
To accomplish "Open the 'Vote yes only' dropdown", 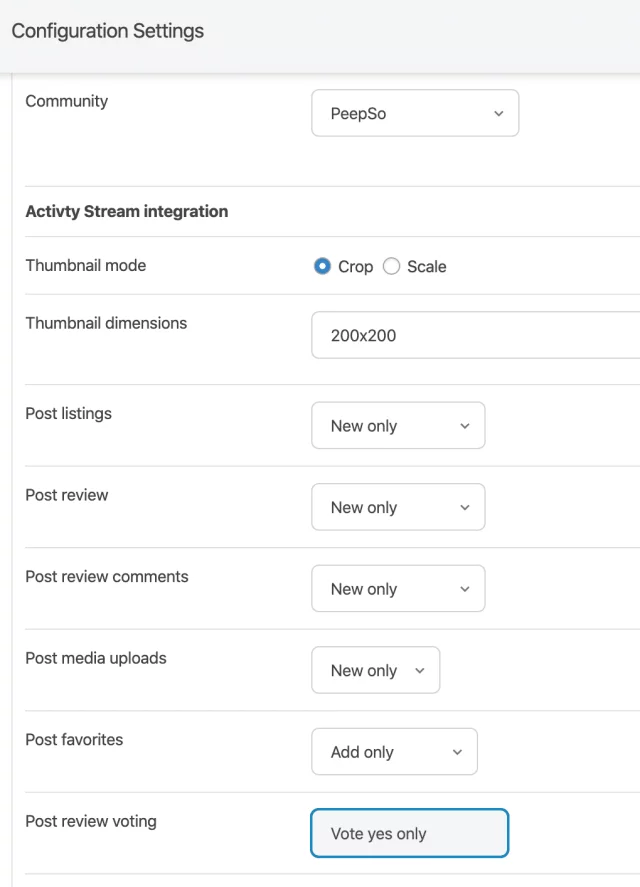I will (x=409, y=834).
